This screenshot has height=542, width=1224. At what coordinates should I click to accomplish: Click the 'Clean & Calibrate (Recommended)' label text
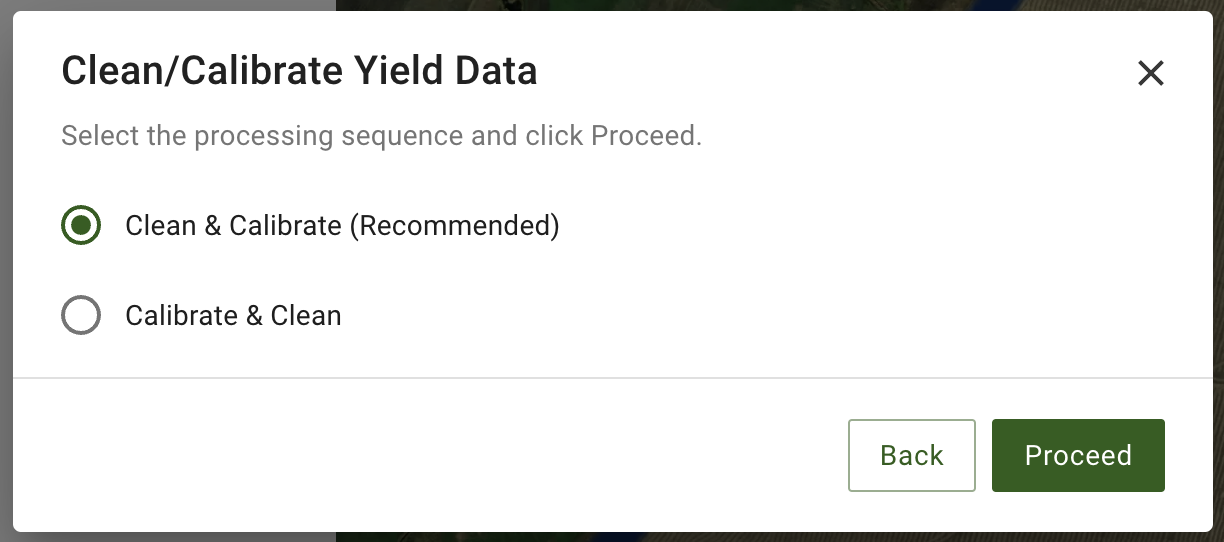pyautogui.click(x=341, y=226)
